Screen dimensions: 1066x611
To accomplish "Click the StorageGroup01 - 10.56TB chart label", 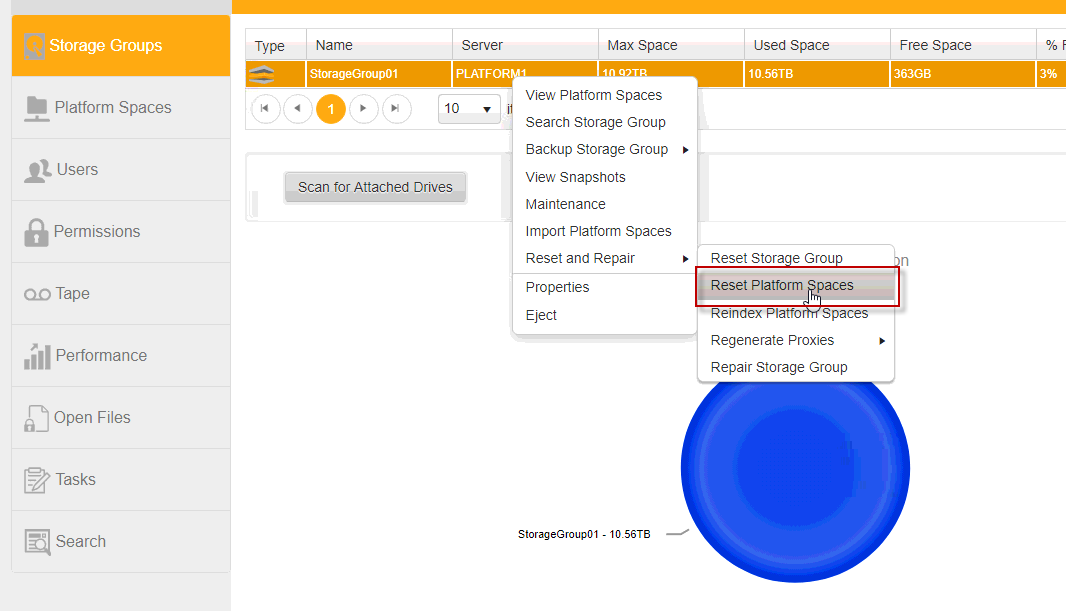I will [x=584, y=535].
